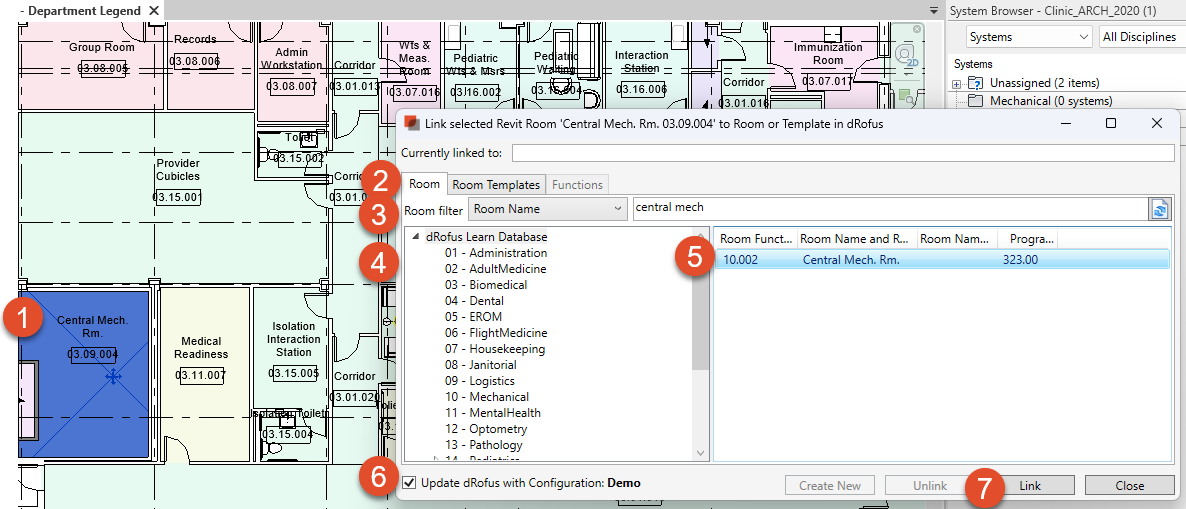This screenshot has width=1186, height=509.
Task: Click the Mechanical systems folder icon
Action: (x=975, y=101)
